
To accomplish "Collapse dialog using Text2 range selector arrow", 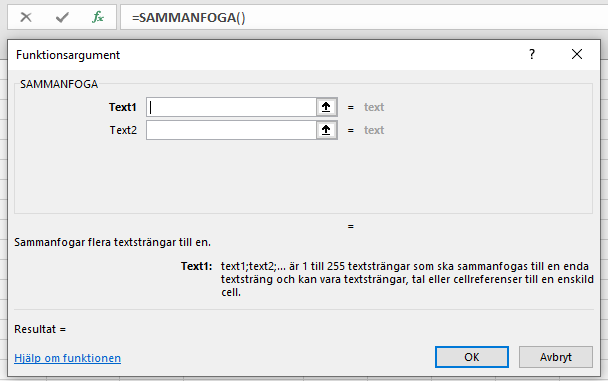I will (x=326, y=130).
